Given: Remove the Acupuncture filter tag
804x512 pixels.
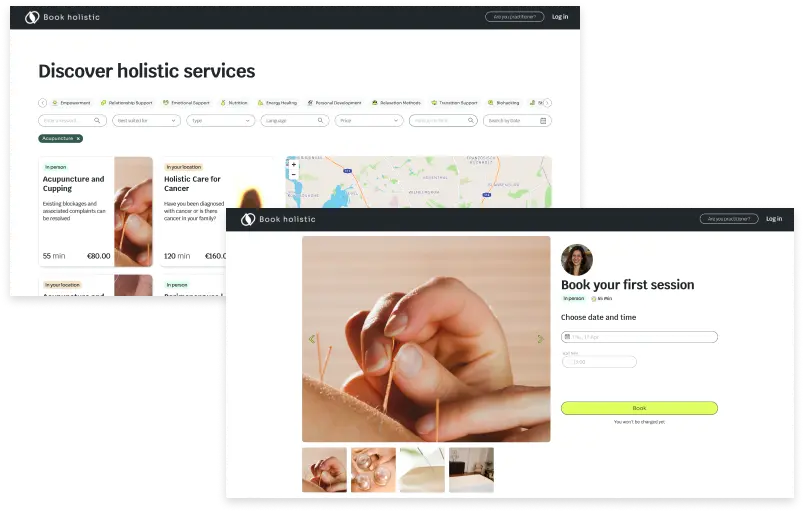Looking at the screenshot, I should (x=78, y=138).
